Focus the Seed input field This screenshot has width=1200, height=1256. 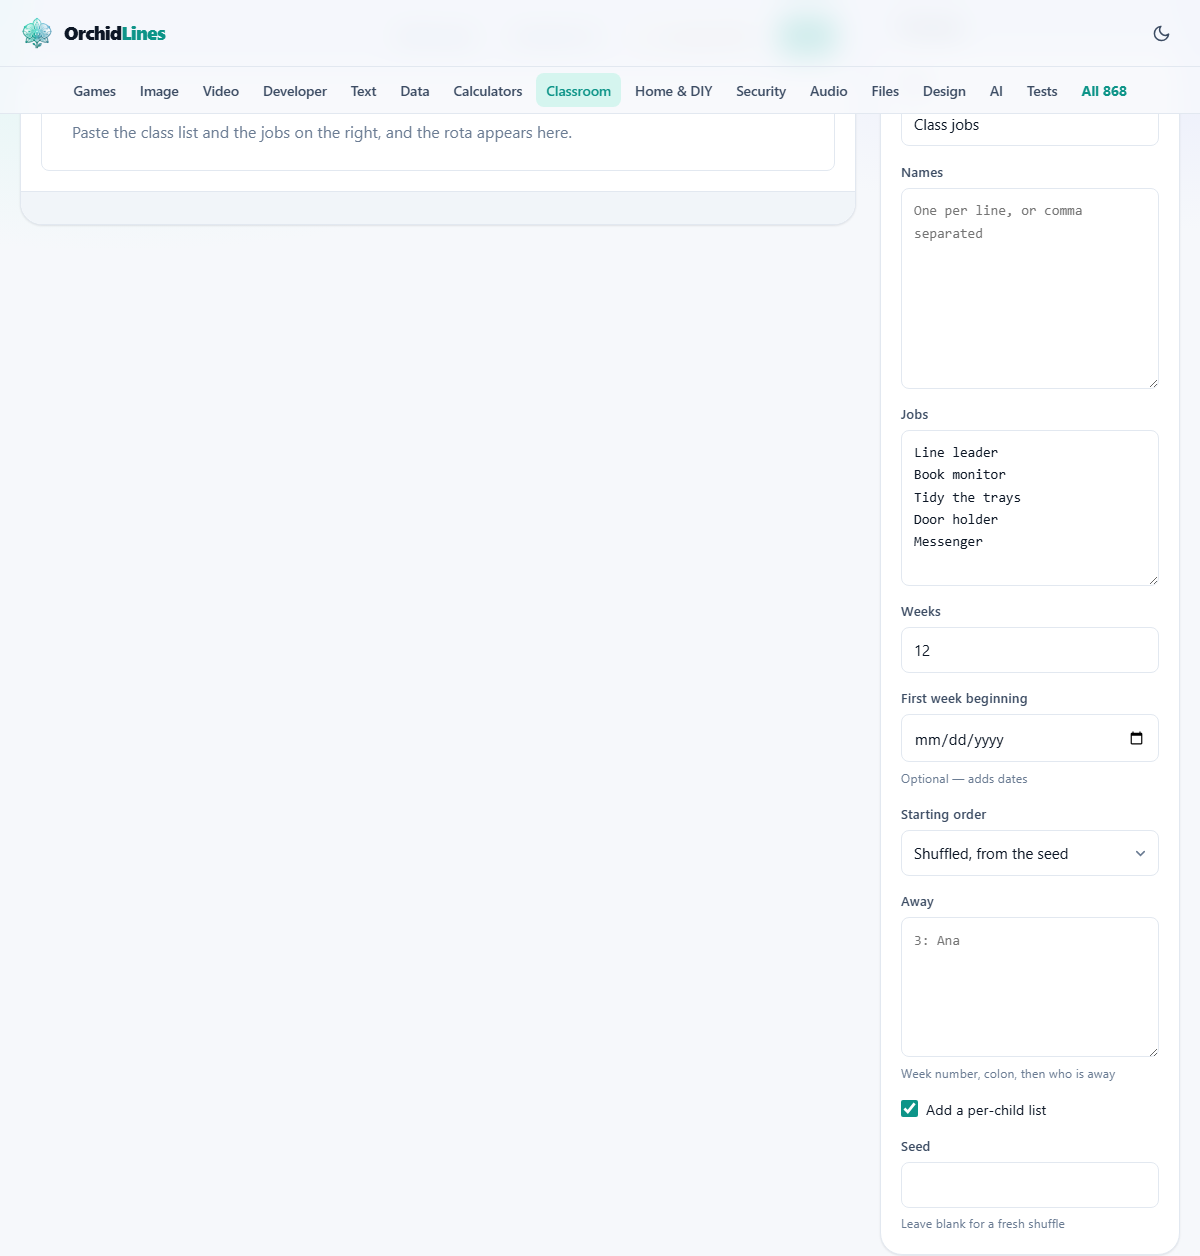pyautogui.click(x=1029, y=1185)
